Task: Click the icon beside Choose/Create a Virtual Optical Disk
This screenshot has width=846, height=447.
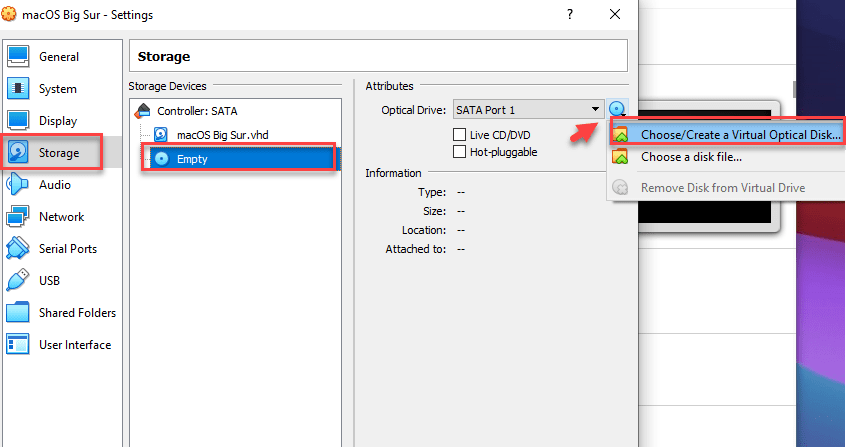Action: pyautogui.click(x=620, y=134)
